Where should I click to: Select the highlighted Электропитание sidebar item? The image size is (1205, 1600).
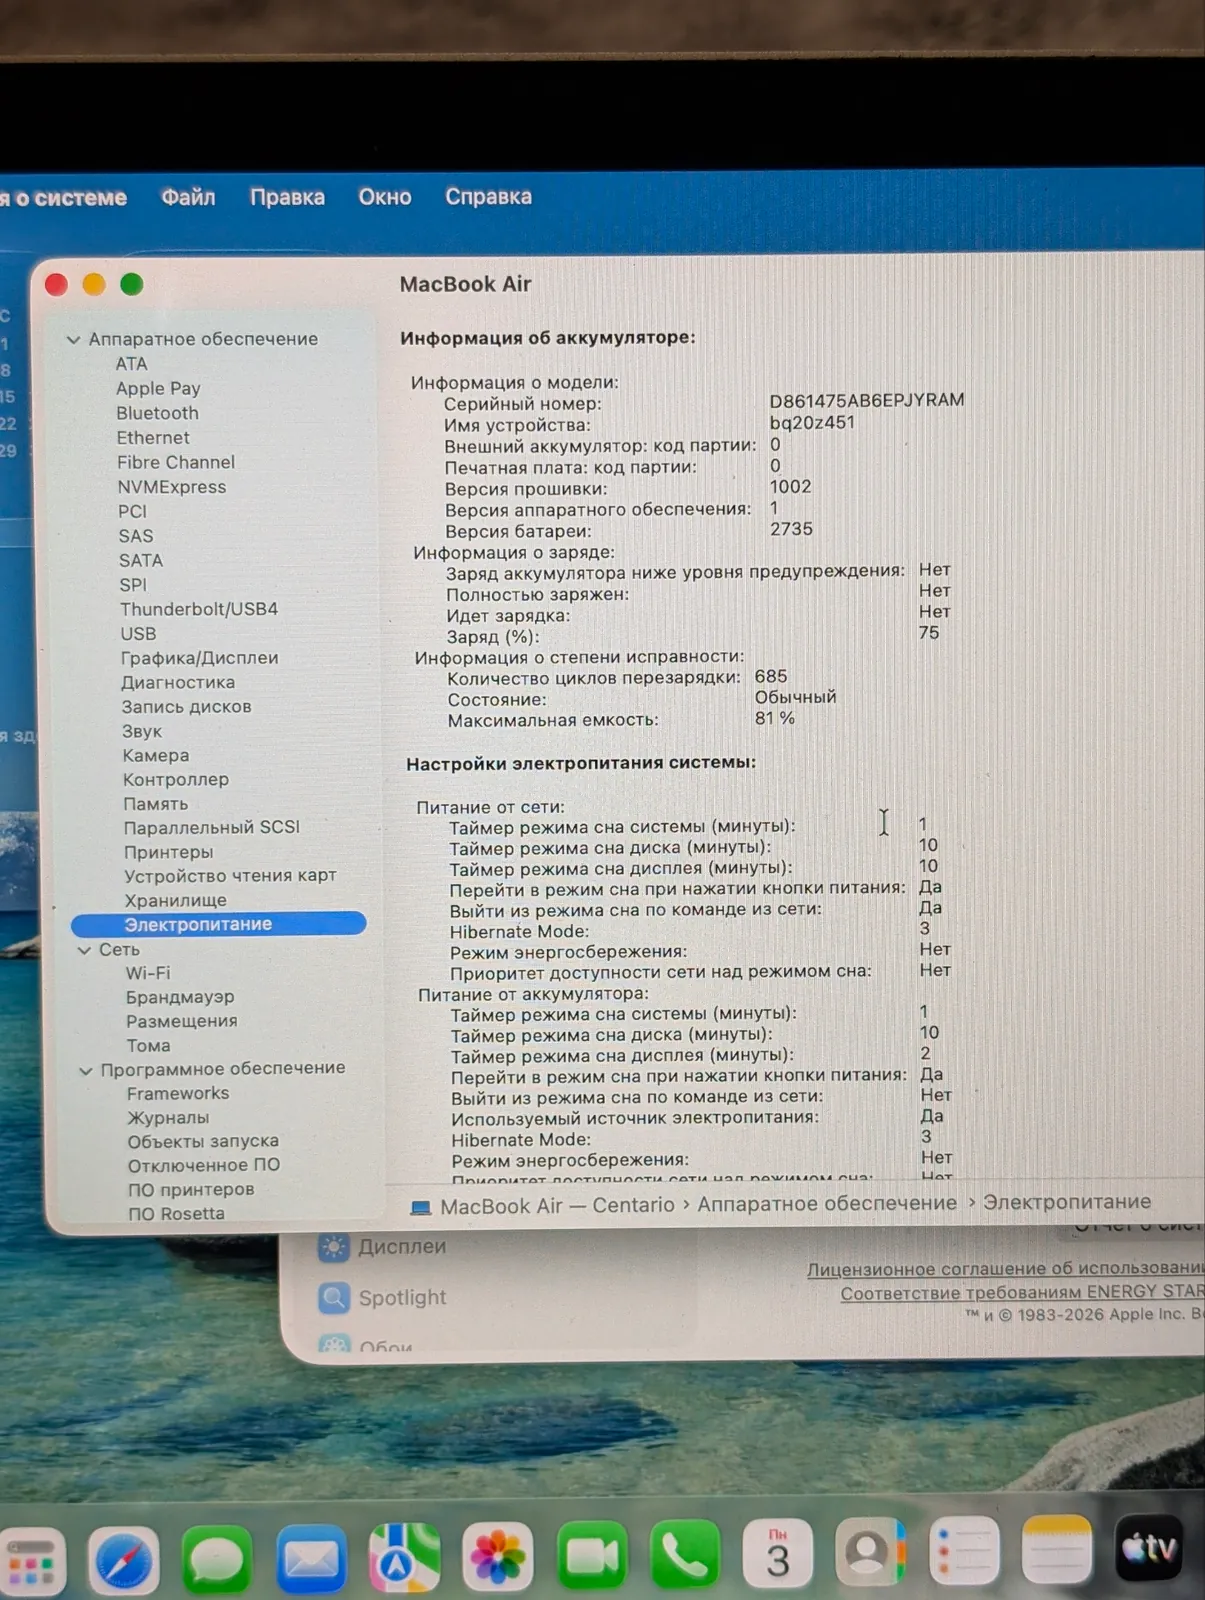pyautogui.click(x=218, y=924)
